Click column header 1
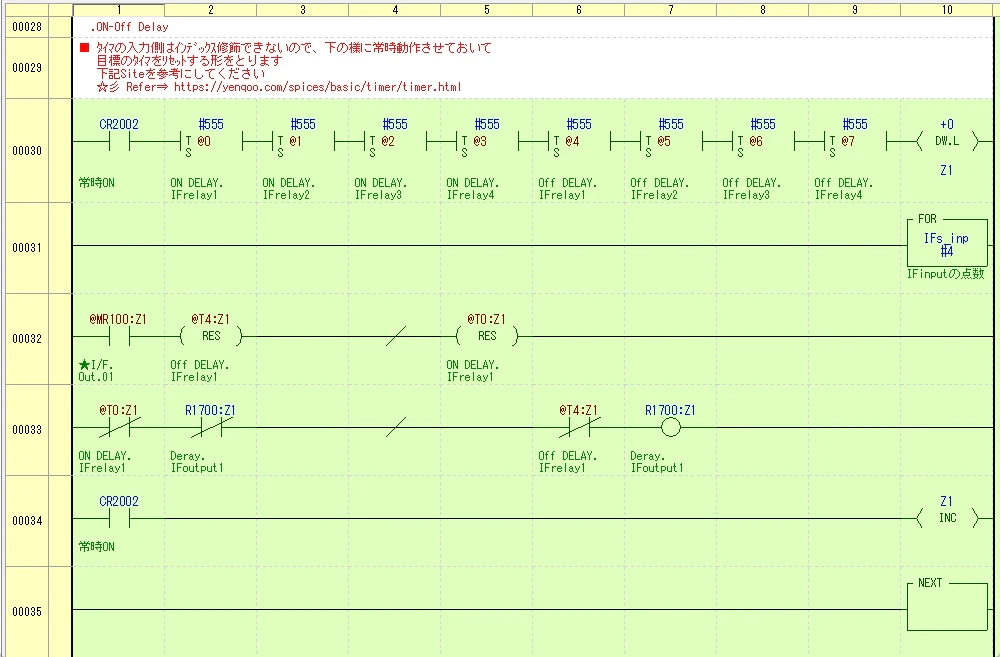 click(119, 10)
